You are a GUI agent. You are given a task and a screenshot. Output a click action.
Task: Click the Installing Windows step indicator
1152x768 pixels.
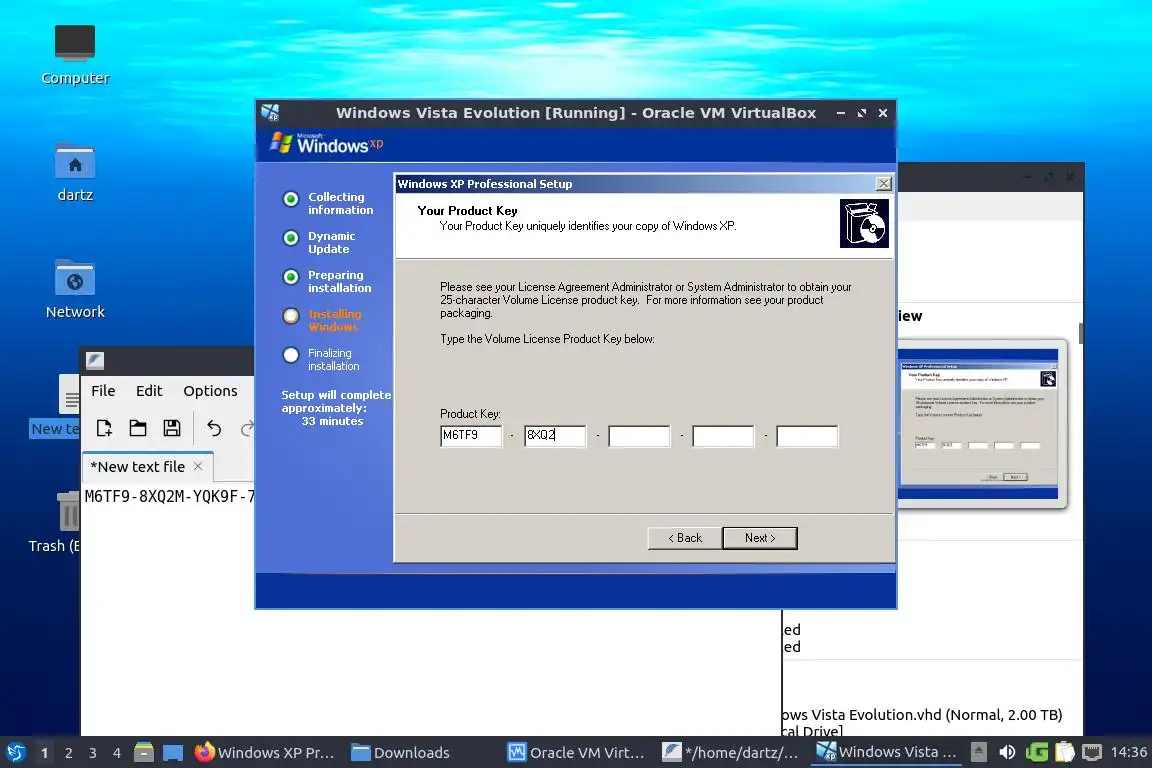tap(291, 316)
